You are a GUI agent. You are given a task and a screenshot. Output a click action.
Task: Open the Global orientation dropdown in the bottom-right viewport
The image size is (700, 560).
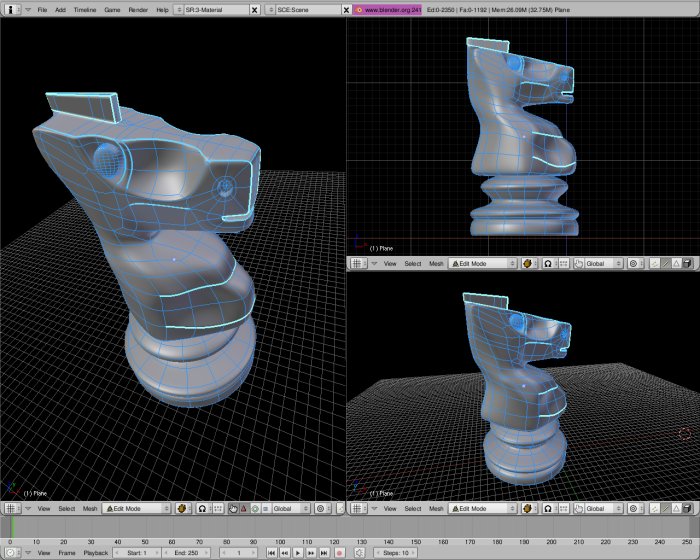tap(603, 508)
